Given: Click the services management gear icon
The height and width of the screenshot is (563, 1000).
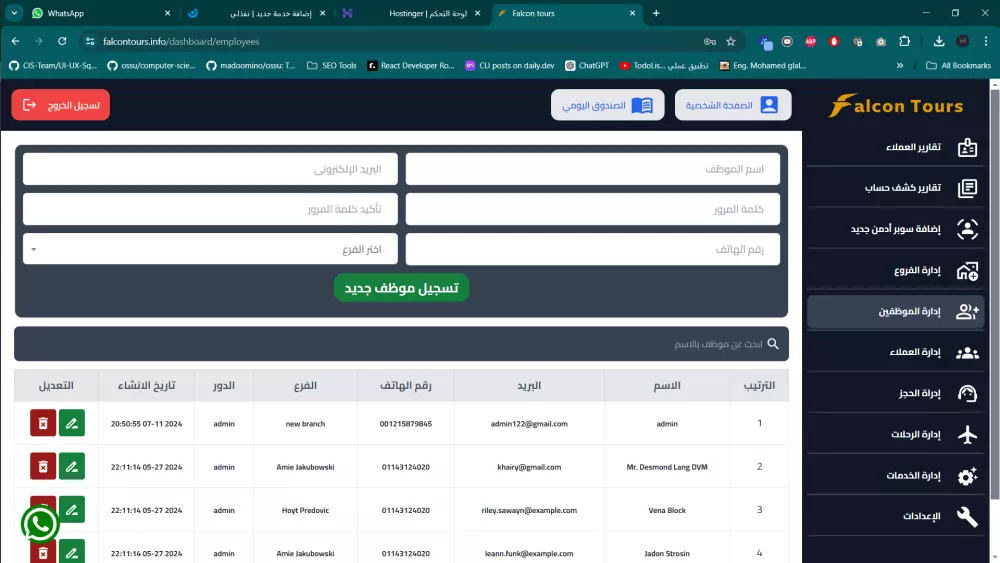Looking at the screenshot, I should pyautogui.click(x=967, y=476).
